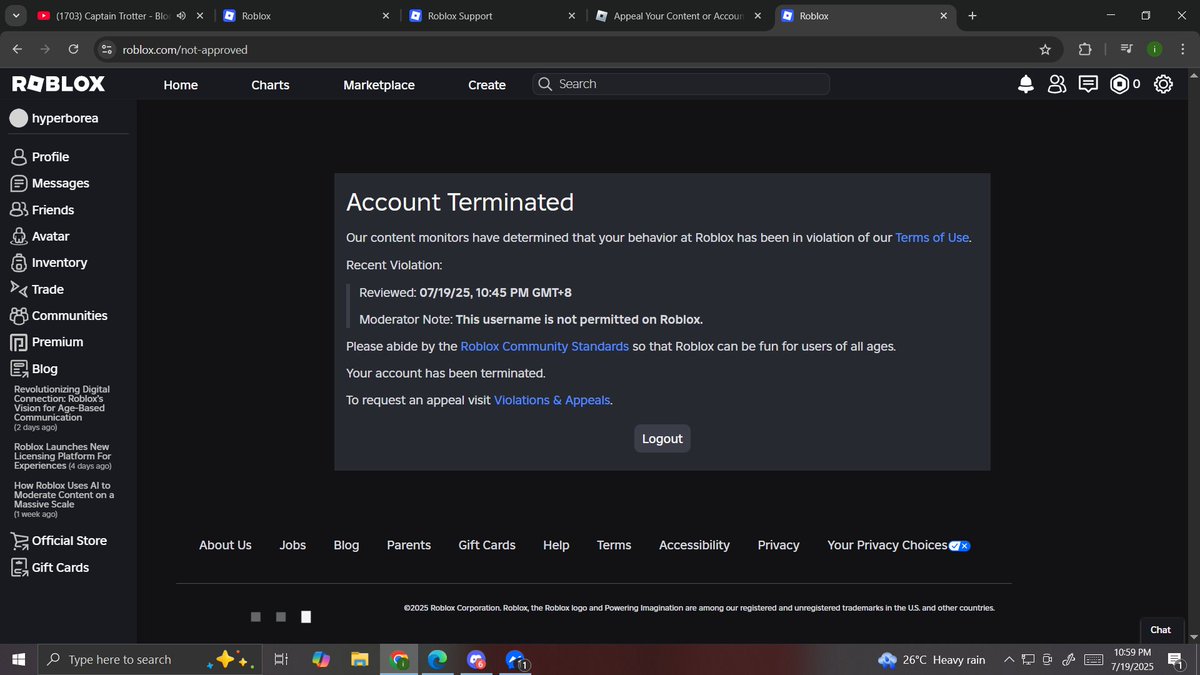Mute the Captain Trotter tab audio
Viewport: 1200px width, 675px height.
pos(181,16)
